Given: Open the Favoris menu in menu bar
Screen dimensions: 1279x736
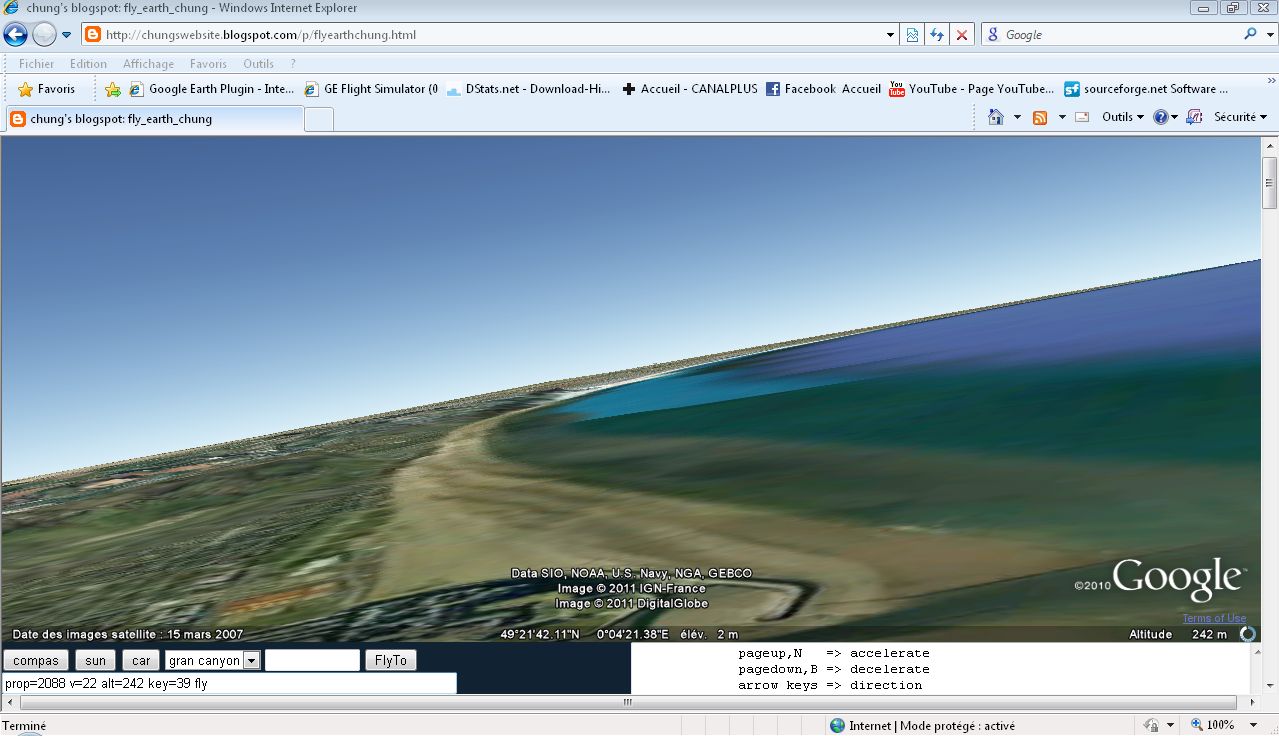Looking at the screenshot, I should coord(208,64).
